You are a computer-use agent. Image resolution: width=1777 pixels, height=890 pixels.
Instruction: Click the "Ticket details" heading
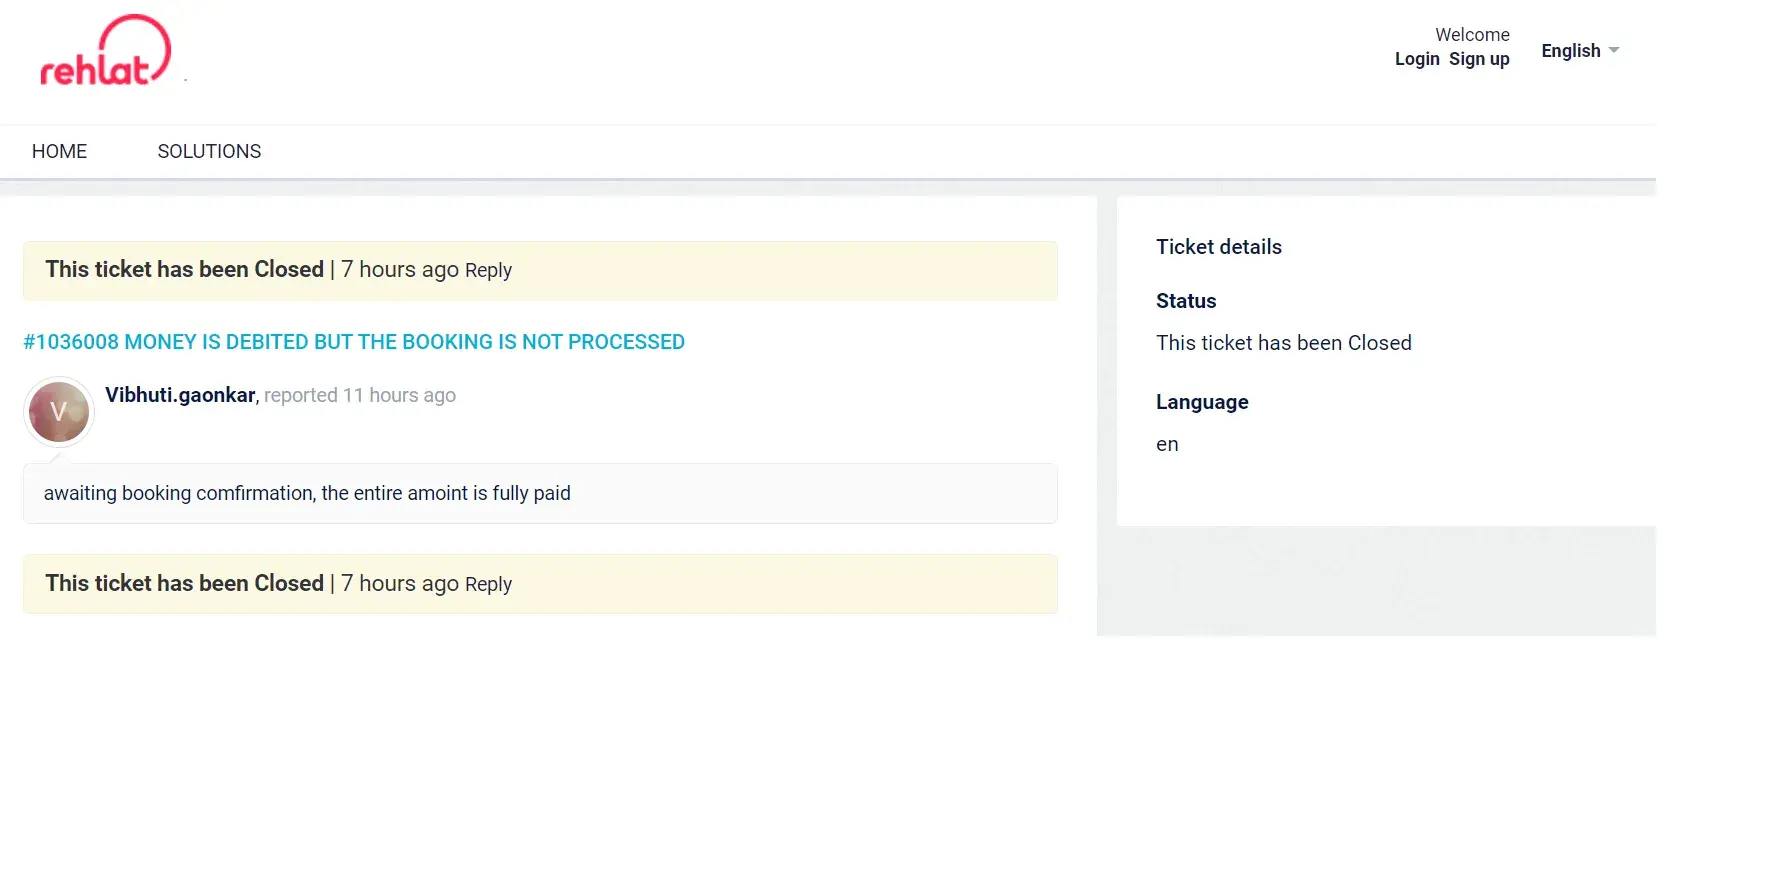tap(1218, 247)
